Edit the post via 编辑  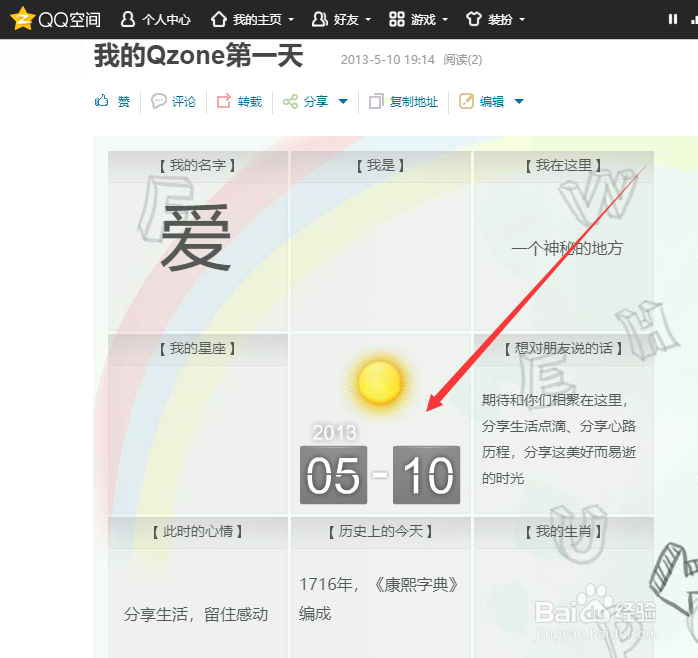point(492,102)
